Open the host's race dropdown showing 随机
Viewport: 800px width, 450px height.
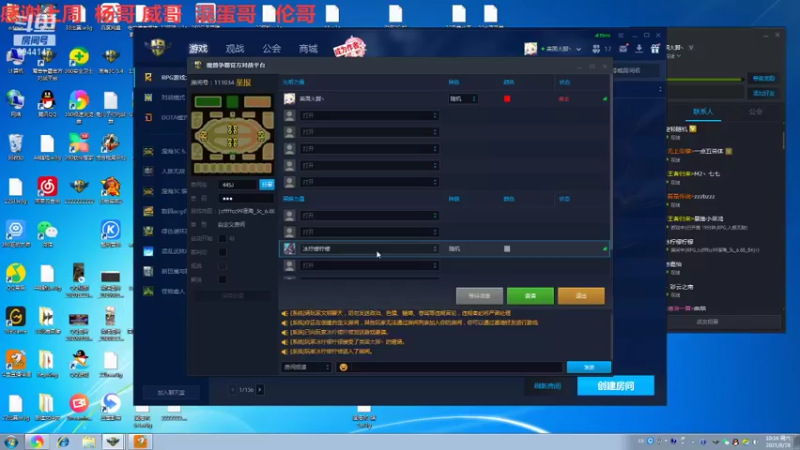click(x=463, y=98)
